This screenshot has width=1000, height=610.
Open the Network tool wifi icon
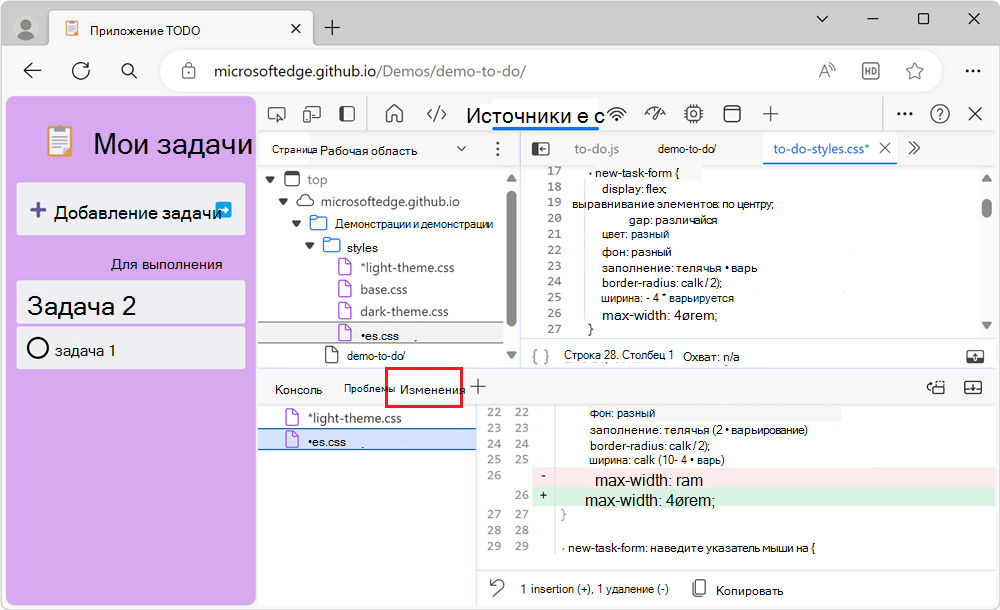[x=616, y=114]
